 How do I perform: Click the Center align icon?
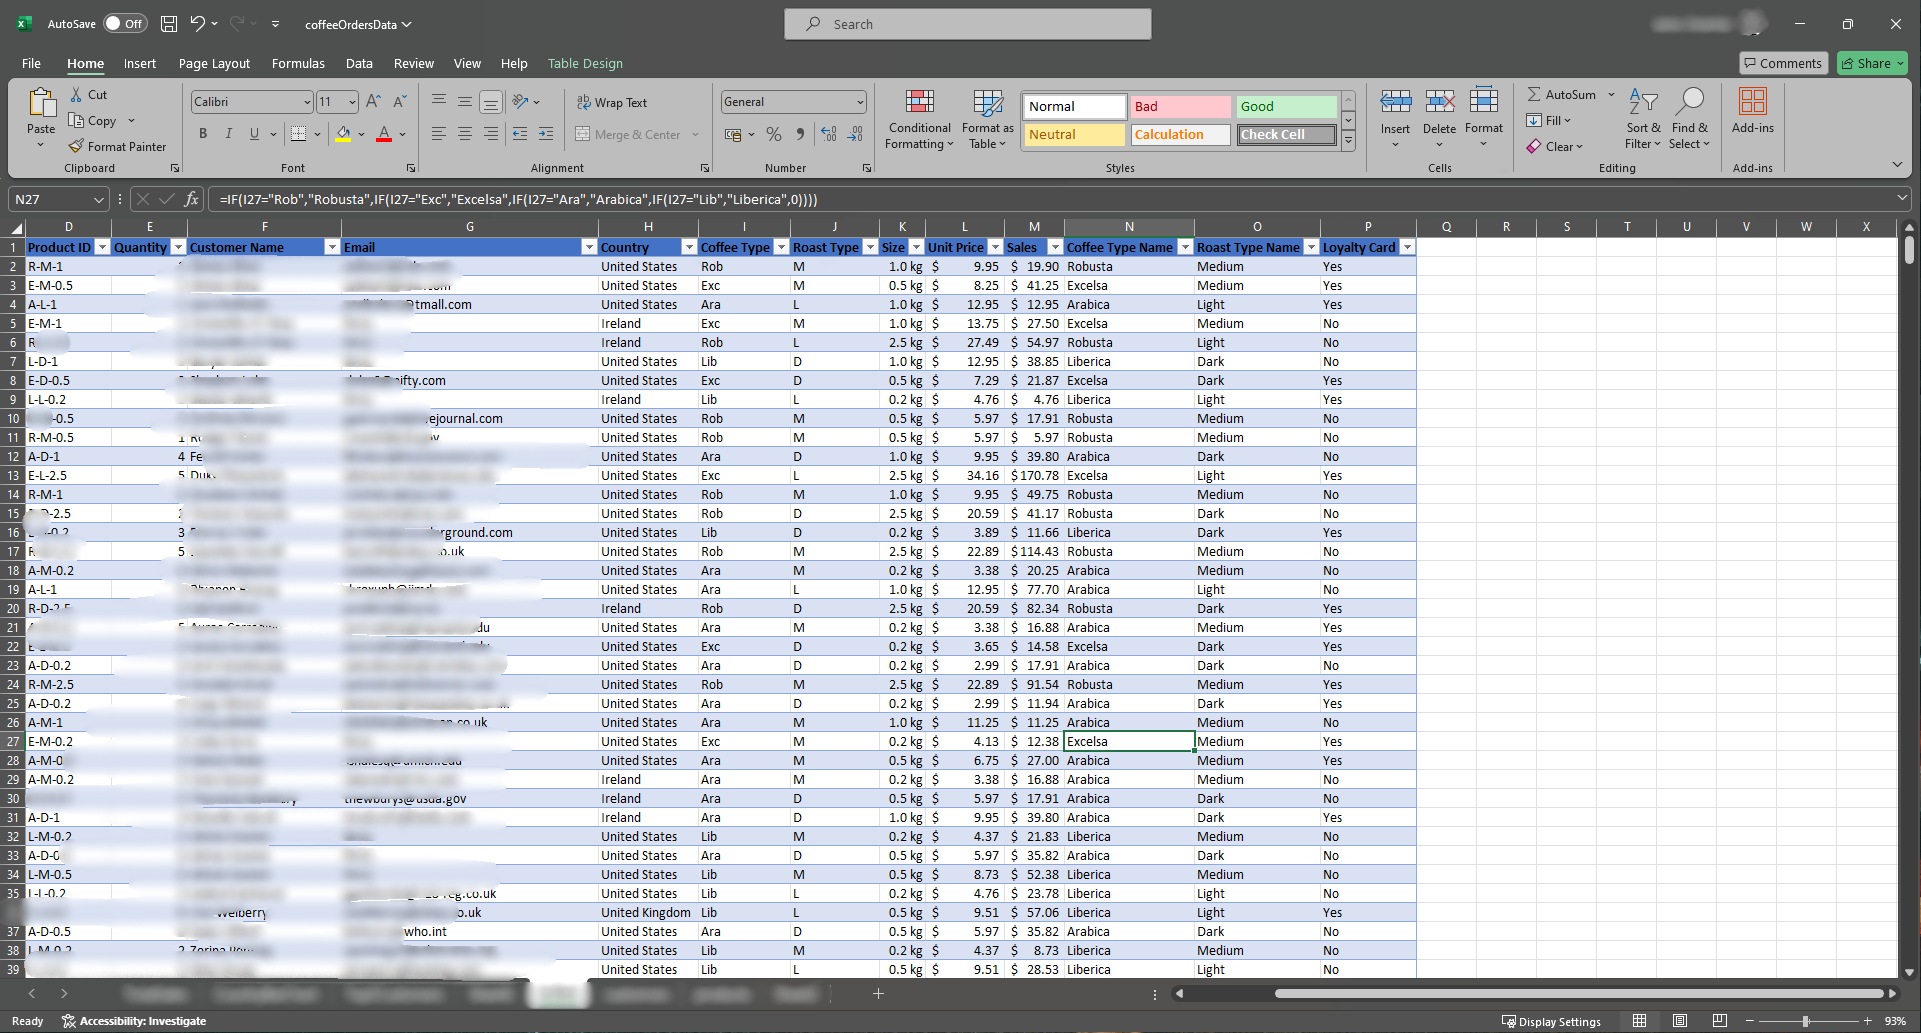pos(465,134)
